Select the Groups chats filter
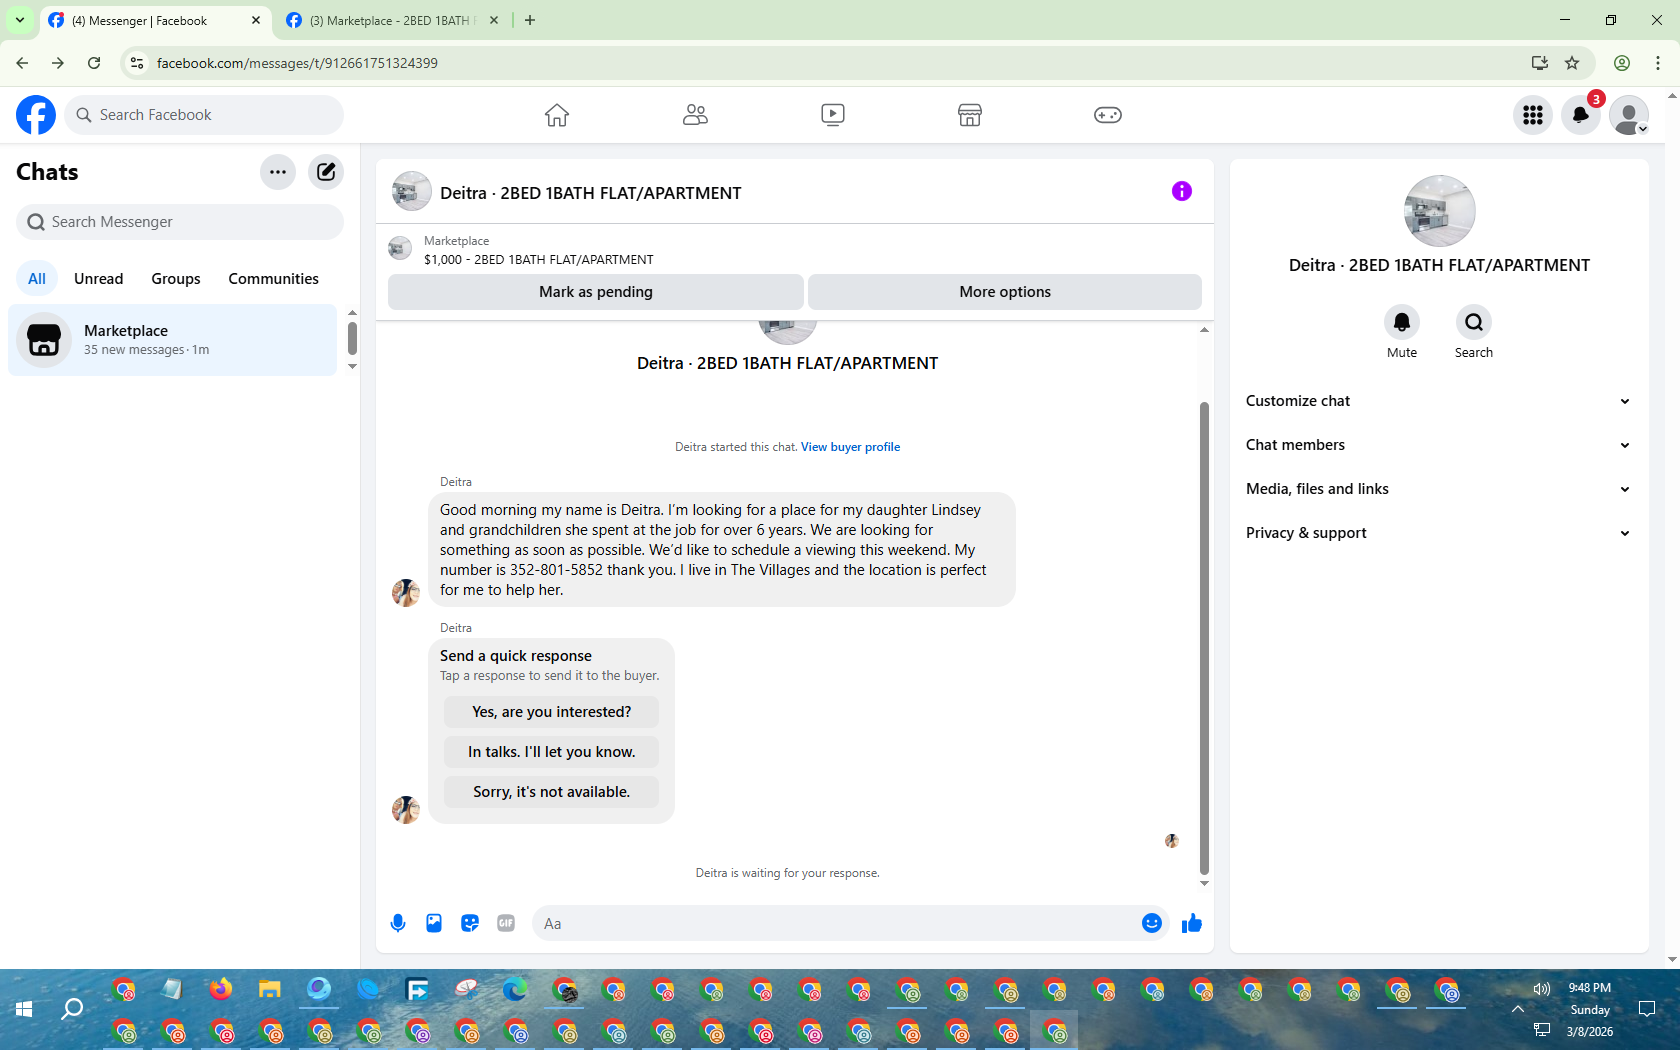The width and height of the screenshot is (1680, 1050). pyautogui.click(x=176, y=279)
